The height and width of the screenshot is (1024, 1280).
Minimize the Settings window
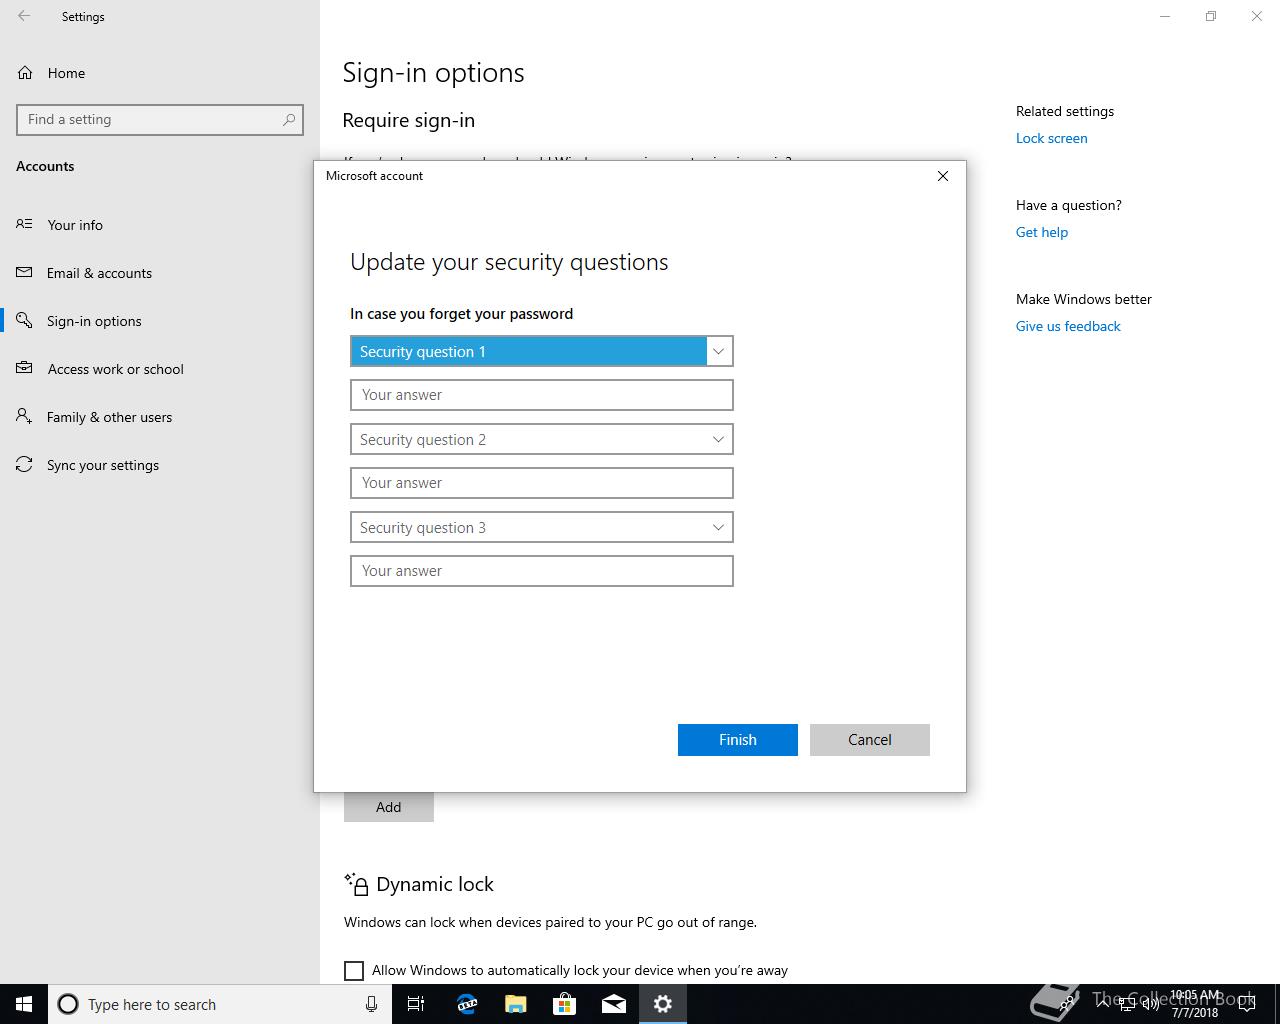point(1165,16)
